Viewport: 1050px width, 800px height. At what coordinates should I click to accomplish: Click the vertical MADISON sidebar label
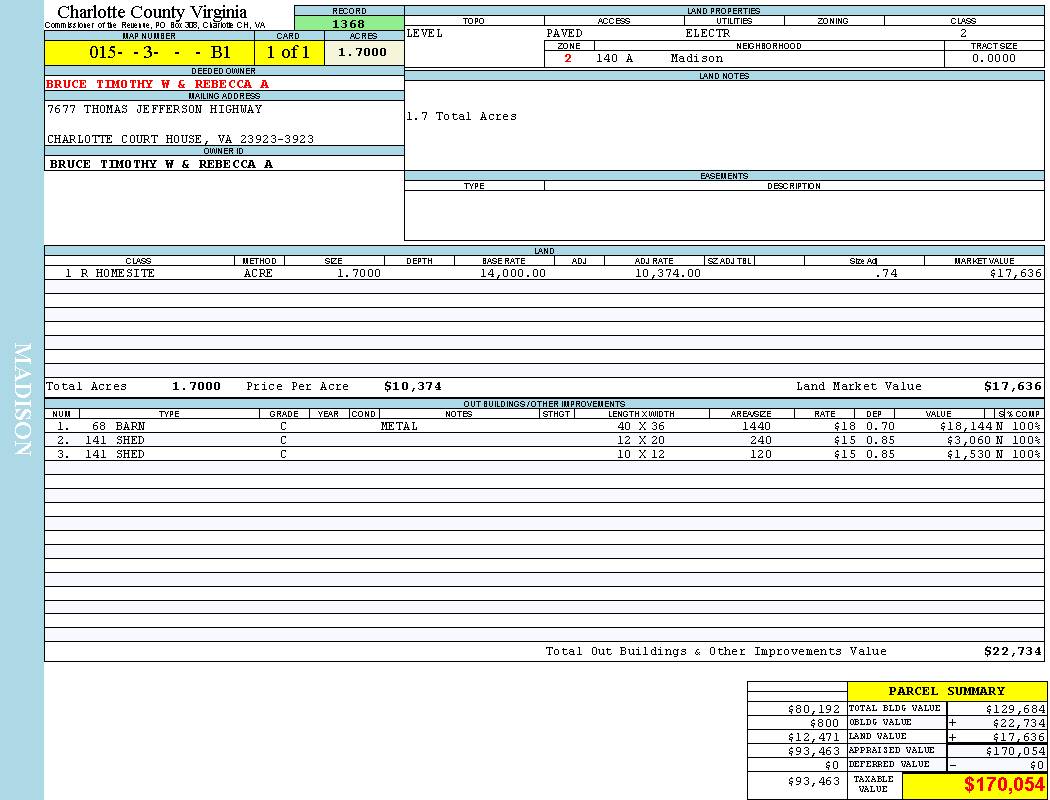(22, 400)
